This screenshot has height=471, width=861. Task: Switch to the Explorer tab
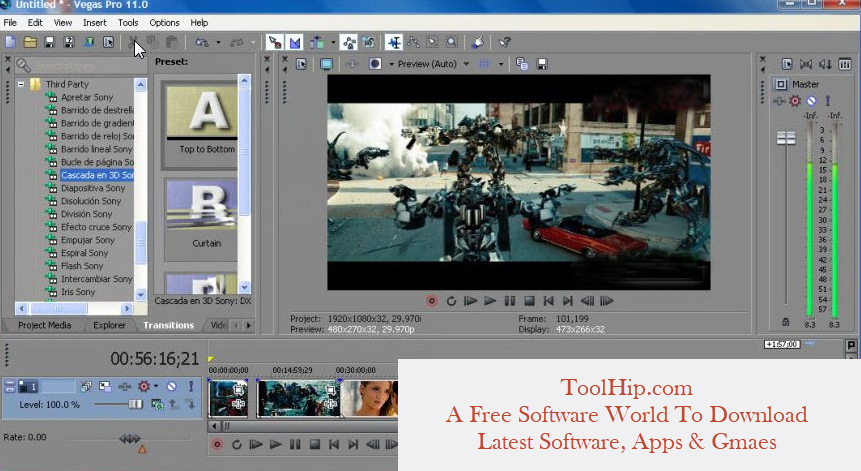click(x=109, y=325)
